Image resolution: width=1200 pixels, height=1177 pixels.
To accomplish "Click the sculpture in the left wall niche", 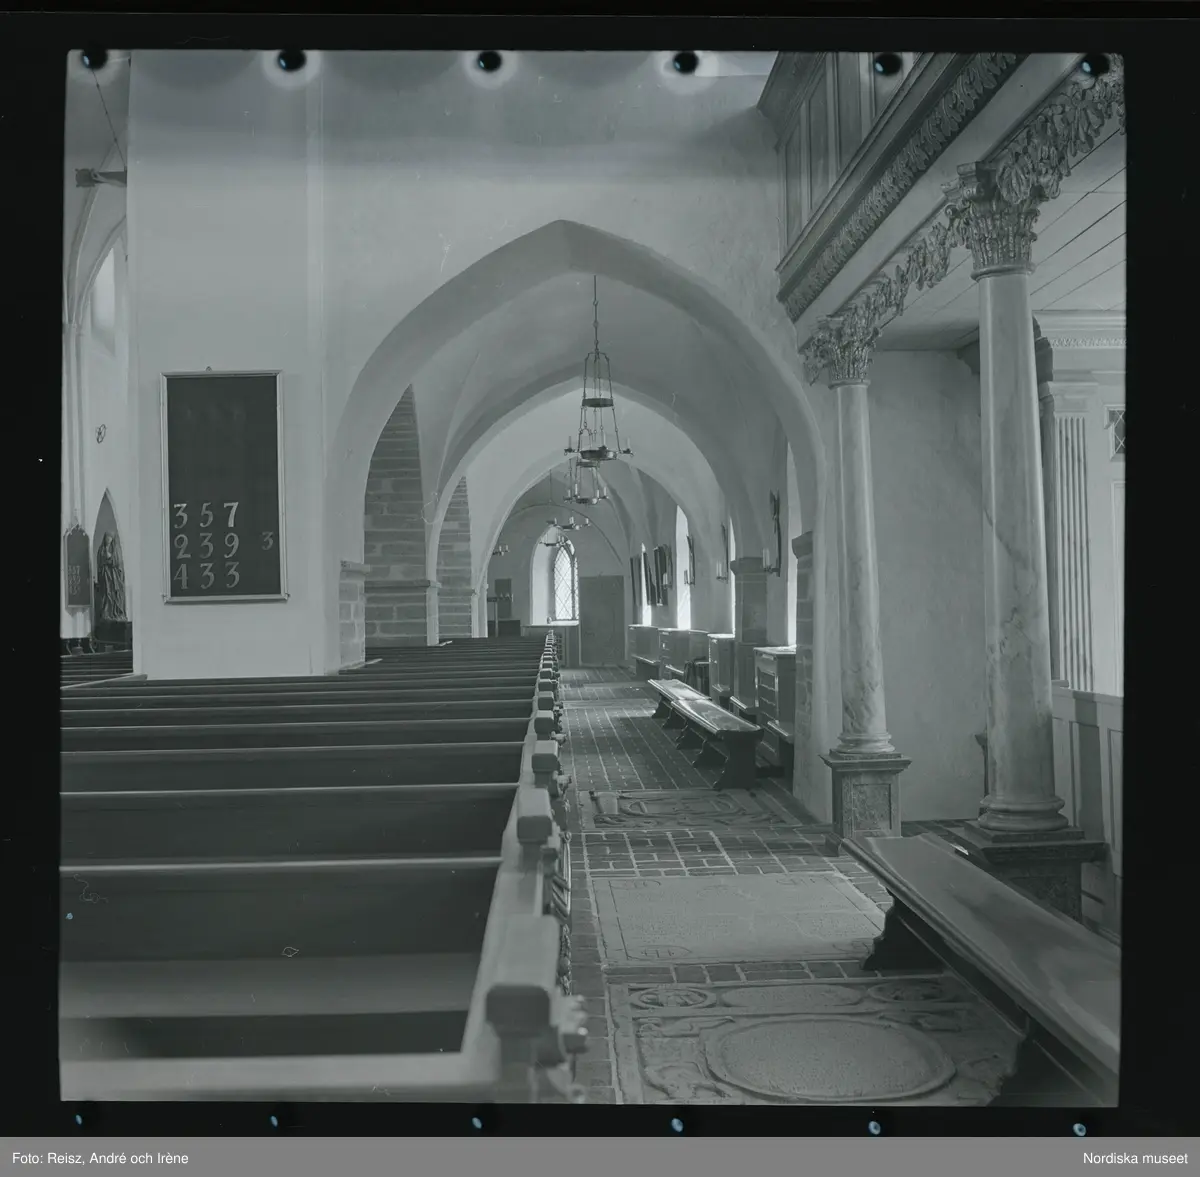I will tap(110, 577).
